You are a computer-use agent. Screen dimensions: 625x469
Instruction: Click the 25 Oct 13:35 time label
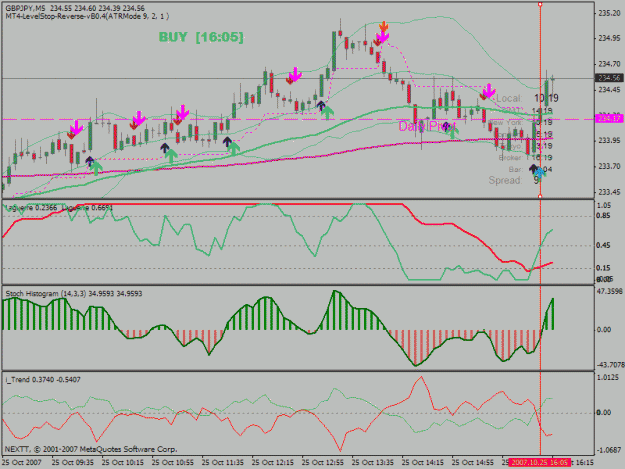point(372,463)
